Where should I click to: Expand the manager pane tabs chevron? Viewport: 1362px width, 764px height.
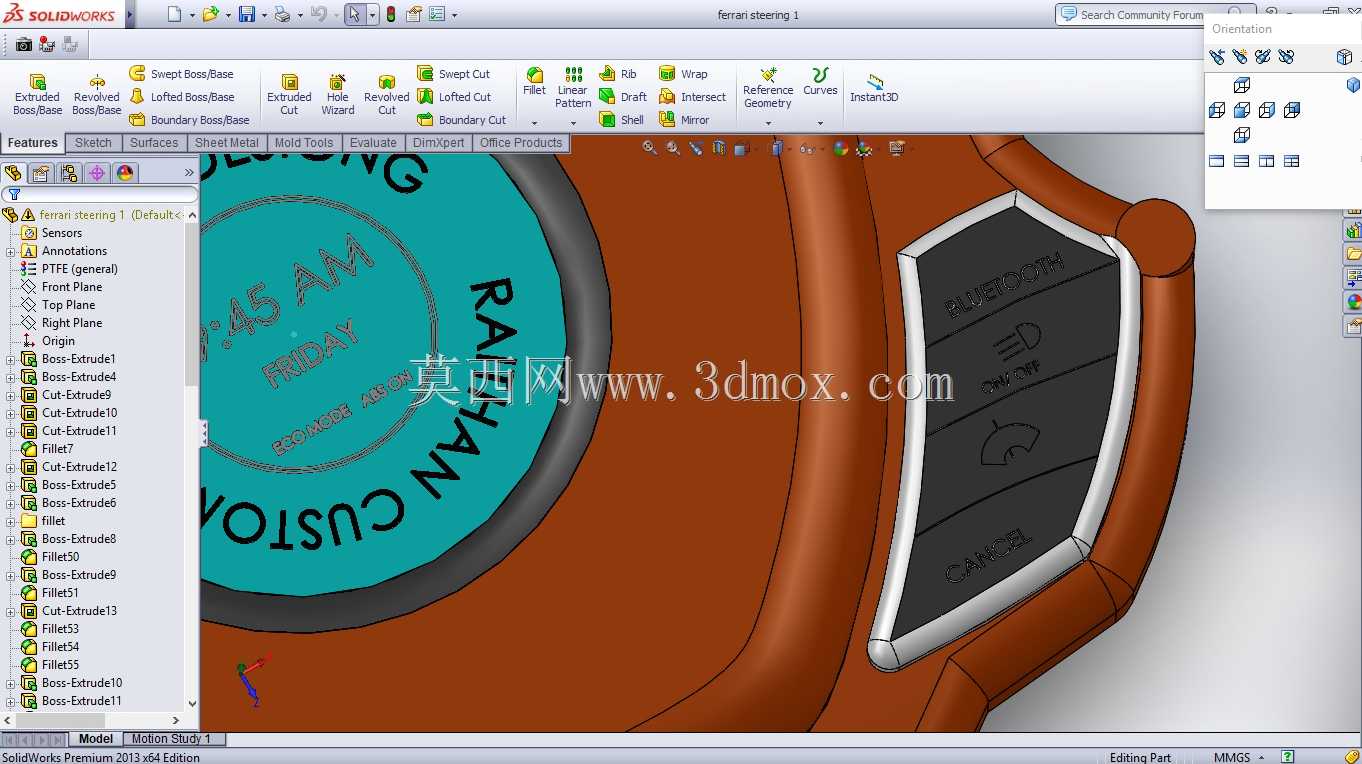pos(189,173)
